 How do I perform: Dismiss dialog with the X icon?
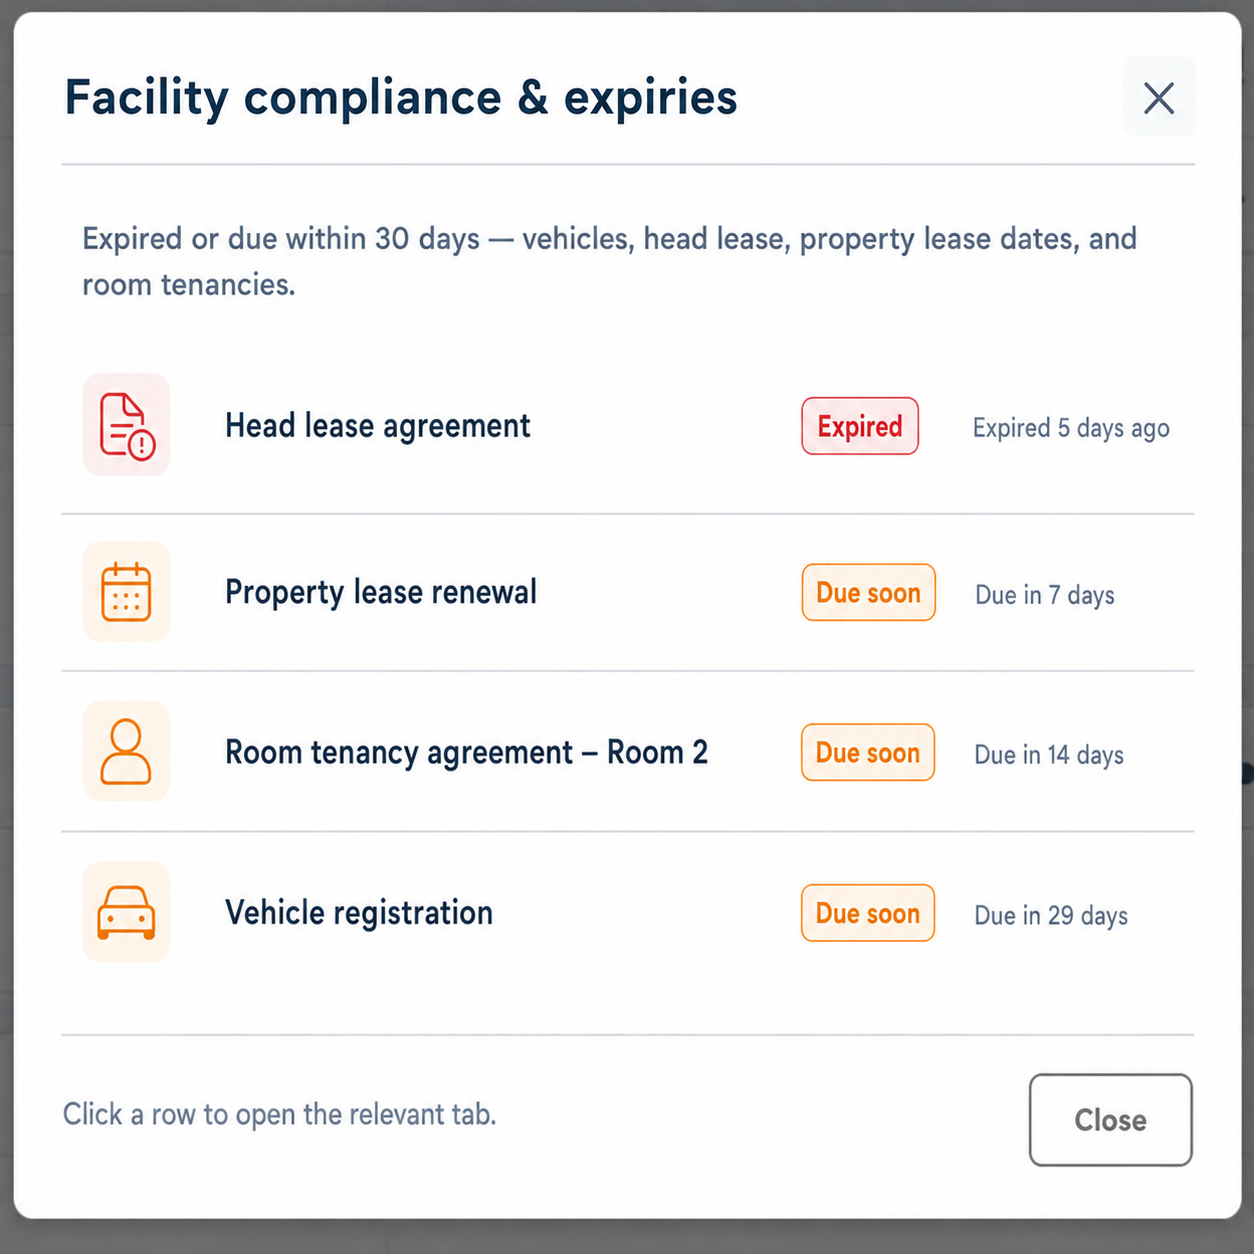[1159, 97]
